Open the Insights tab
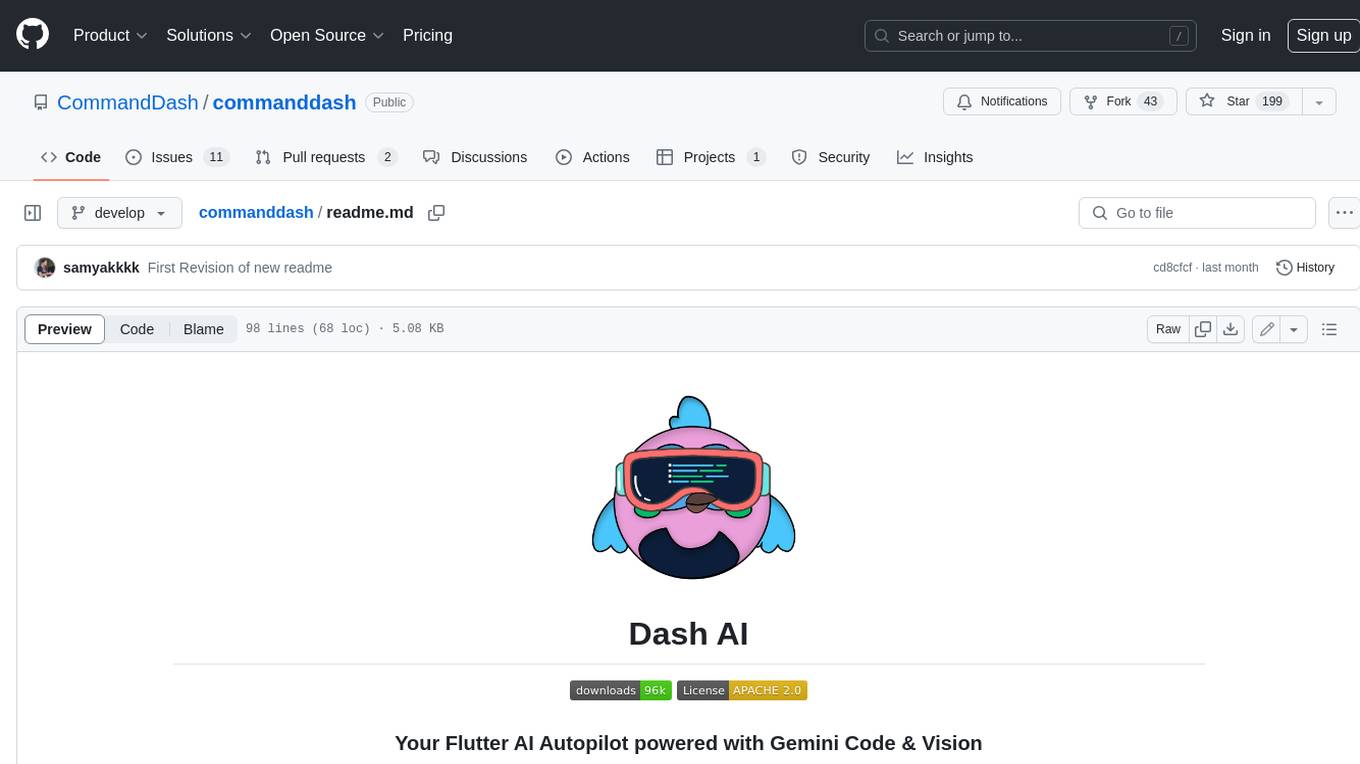 point(935,157)
